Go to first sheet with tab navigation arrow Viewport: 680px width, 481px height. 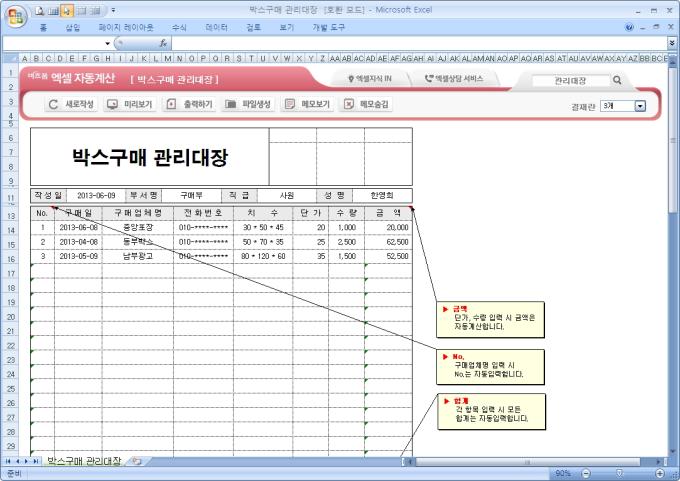point(8,461)
